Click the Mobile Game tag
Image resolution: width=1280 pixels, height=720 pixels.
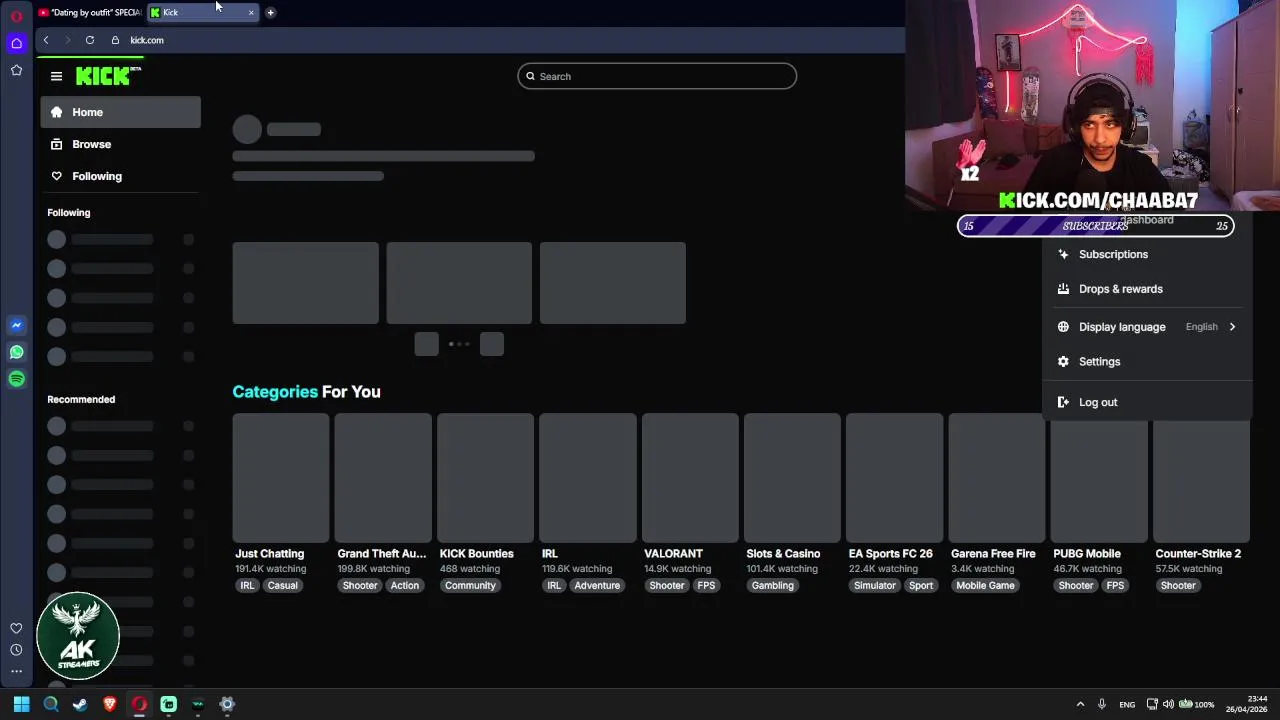(985, 586)
